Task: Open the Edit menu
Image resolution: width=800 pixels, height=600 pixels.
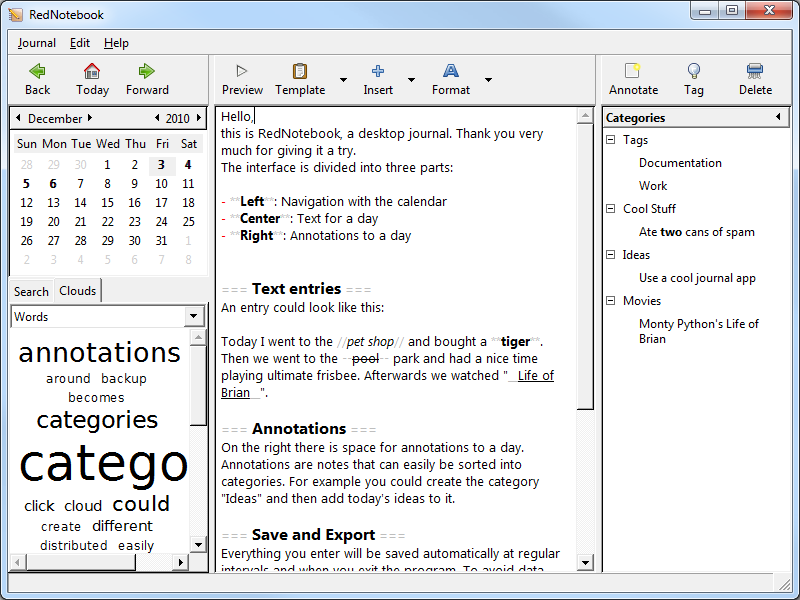Action: tap(80, 43)
